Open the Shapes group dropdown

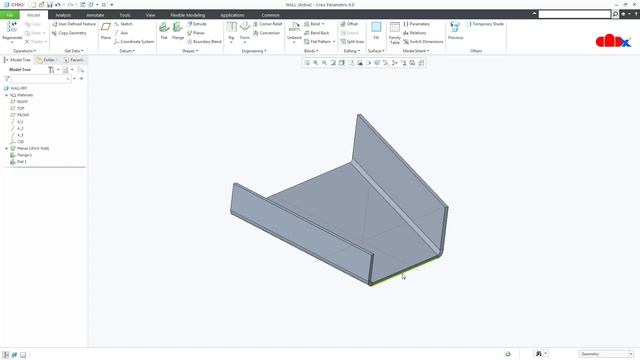190,51
